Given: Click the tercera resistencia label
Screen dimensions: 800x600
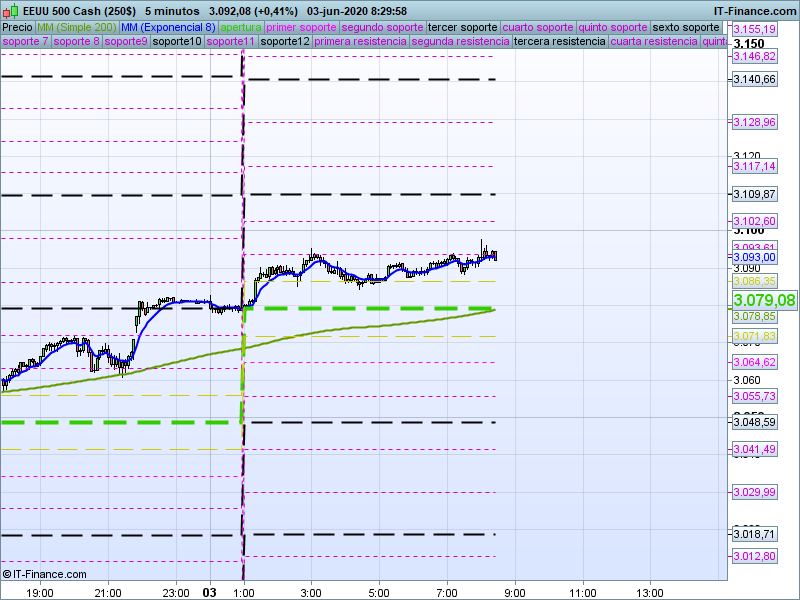Looking at the screenshot, I should pos(559,42).
